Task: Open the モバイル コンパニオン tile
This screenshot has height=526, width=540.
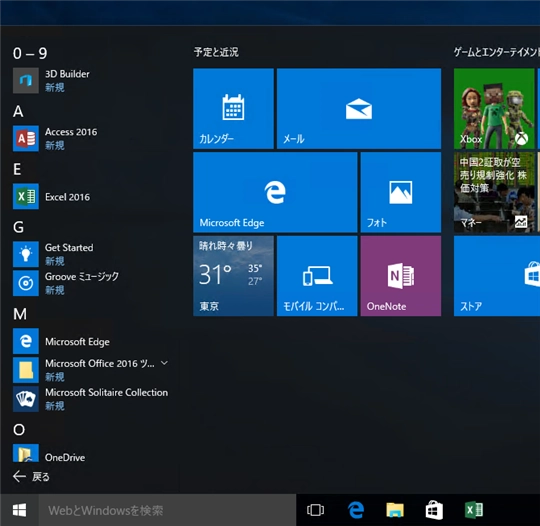Action: tap(317, 276)
